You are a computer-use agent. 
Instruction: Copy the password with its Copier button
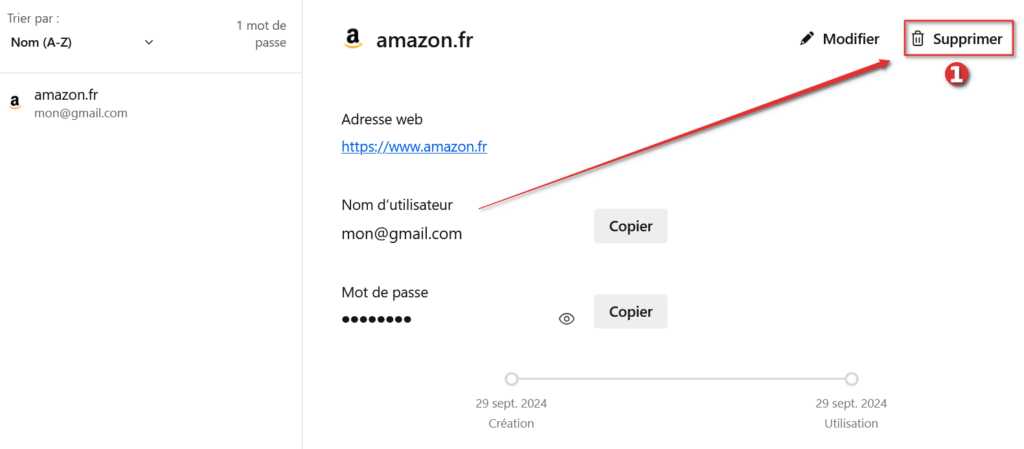click(630, 311)
